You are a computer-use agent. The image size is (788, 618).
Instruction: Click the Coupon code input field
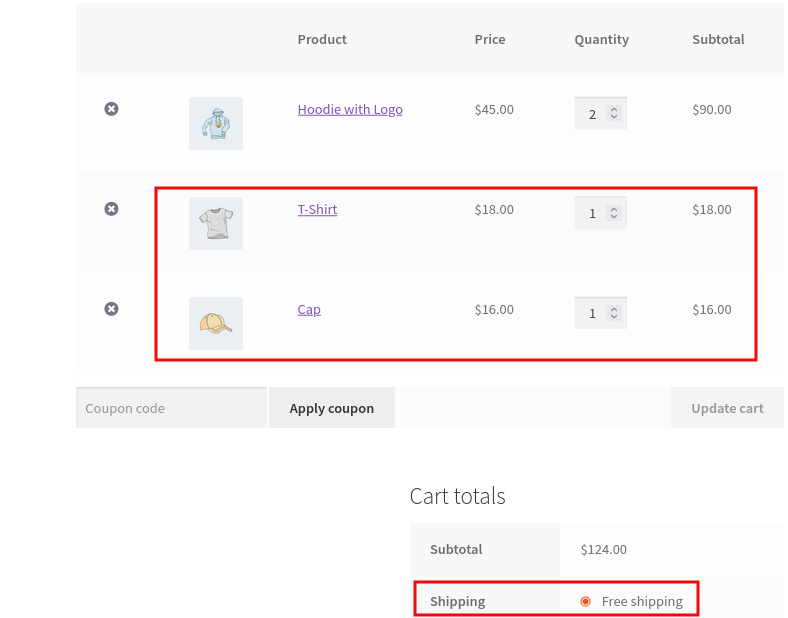point(171,408)
